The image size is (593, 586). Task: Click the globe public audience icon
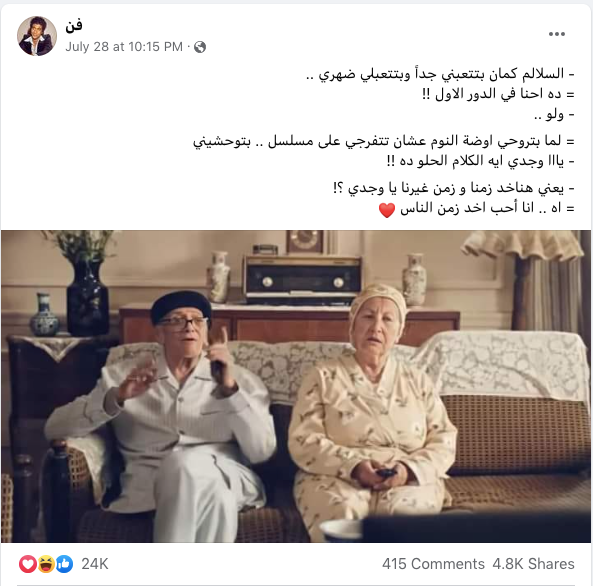click(x=200, y=47)
